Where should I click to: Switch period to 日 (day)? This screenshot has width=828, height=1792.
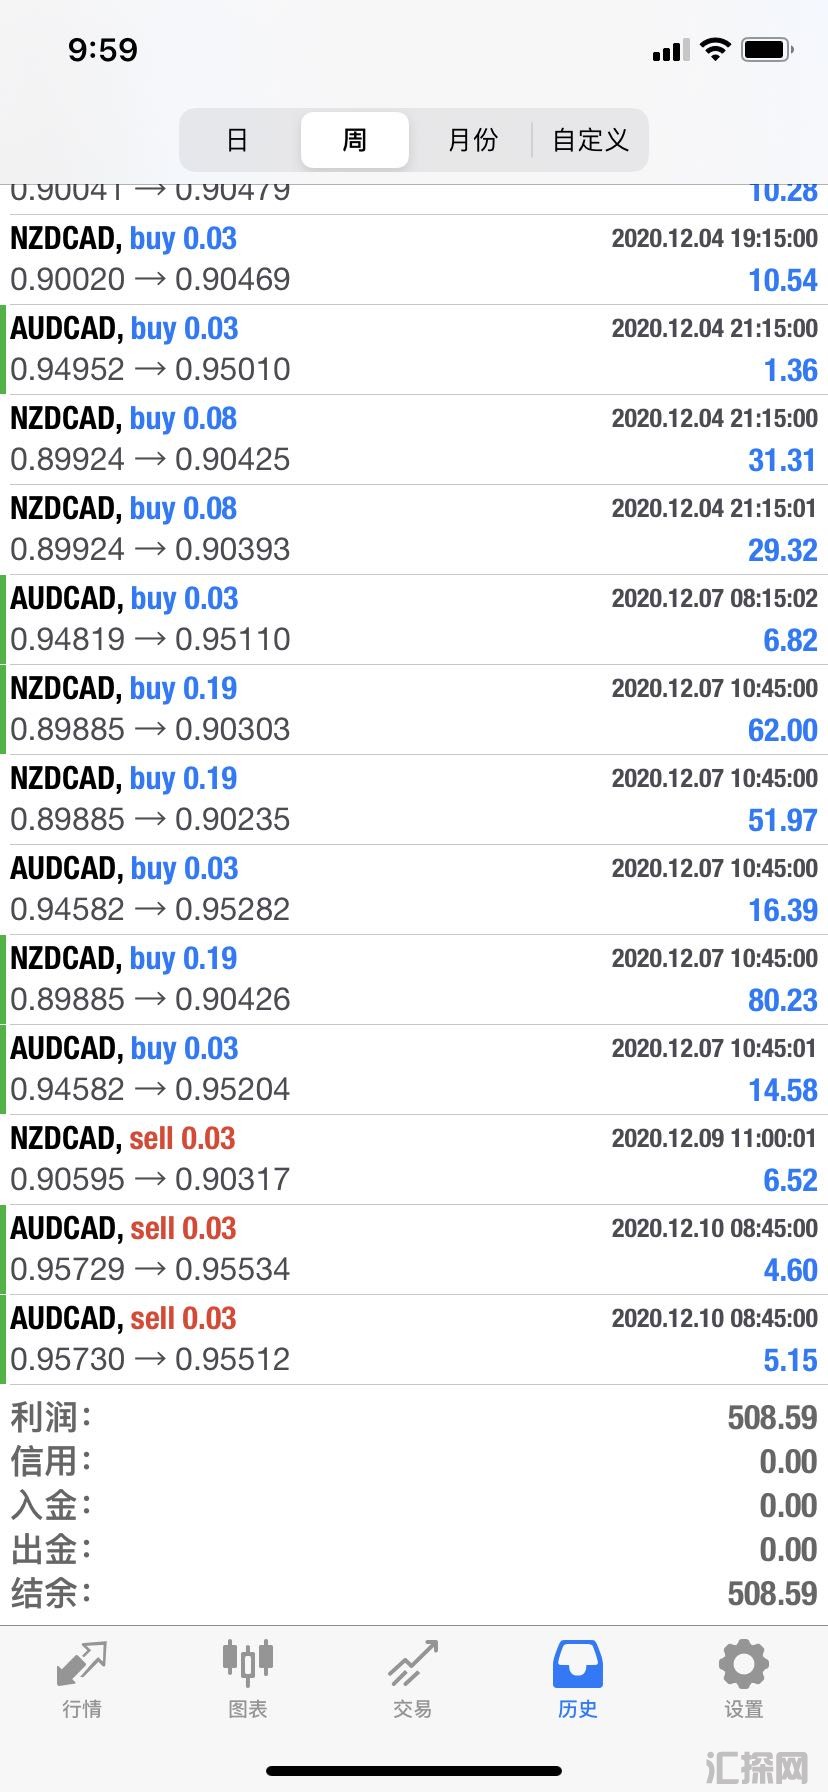(237, 140)
